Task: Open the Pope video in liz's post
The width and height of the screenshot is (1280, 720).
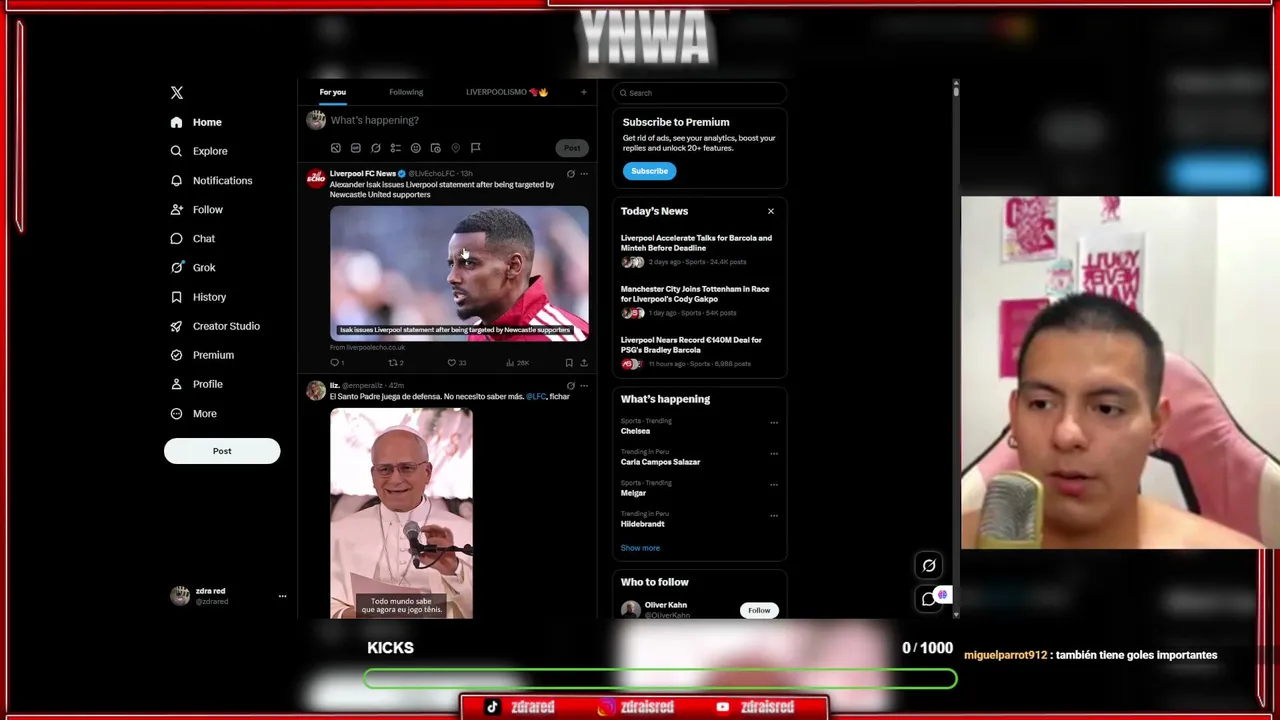Action: point(401,513)
